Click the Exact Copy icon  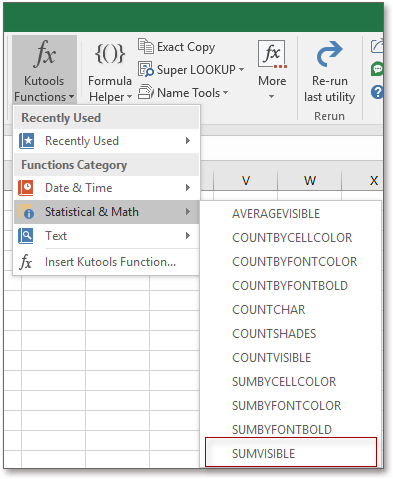click(146, 46)
